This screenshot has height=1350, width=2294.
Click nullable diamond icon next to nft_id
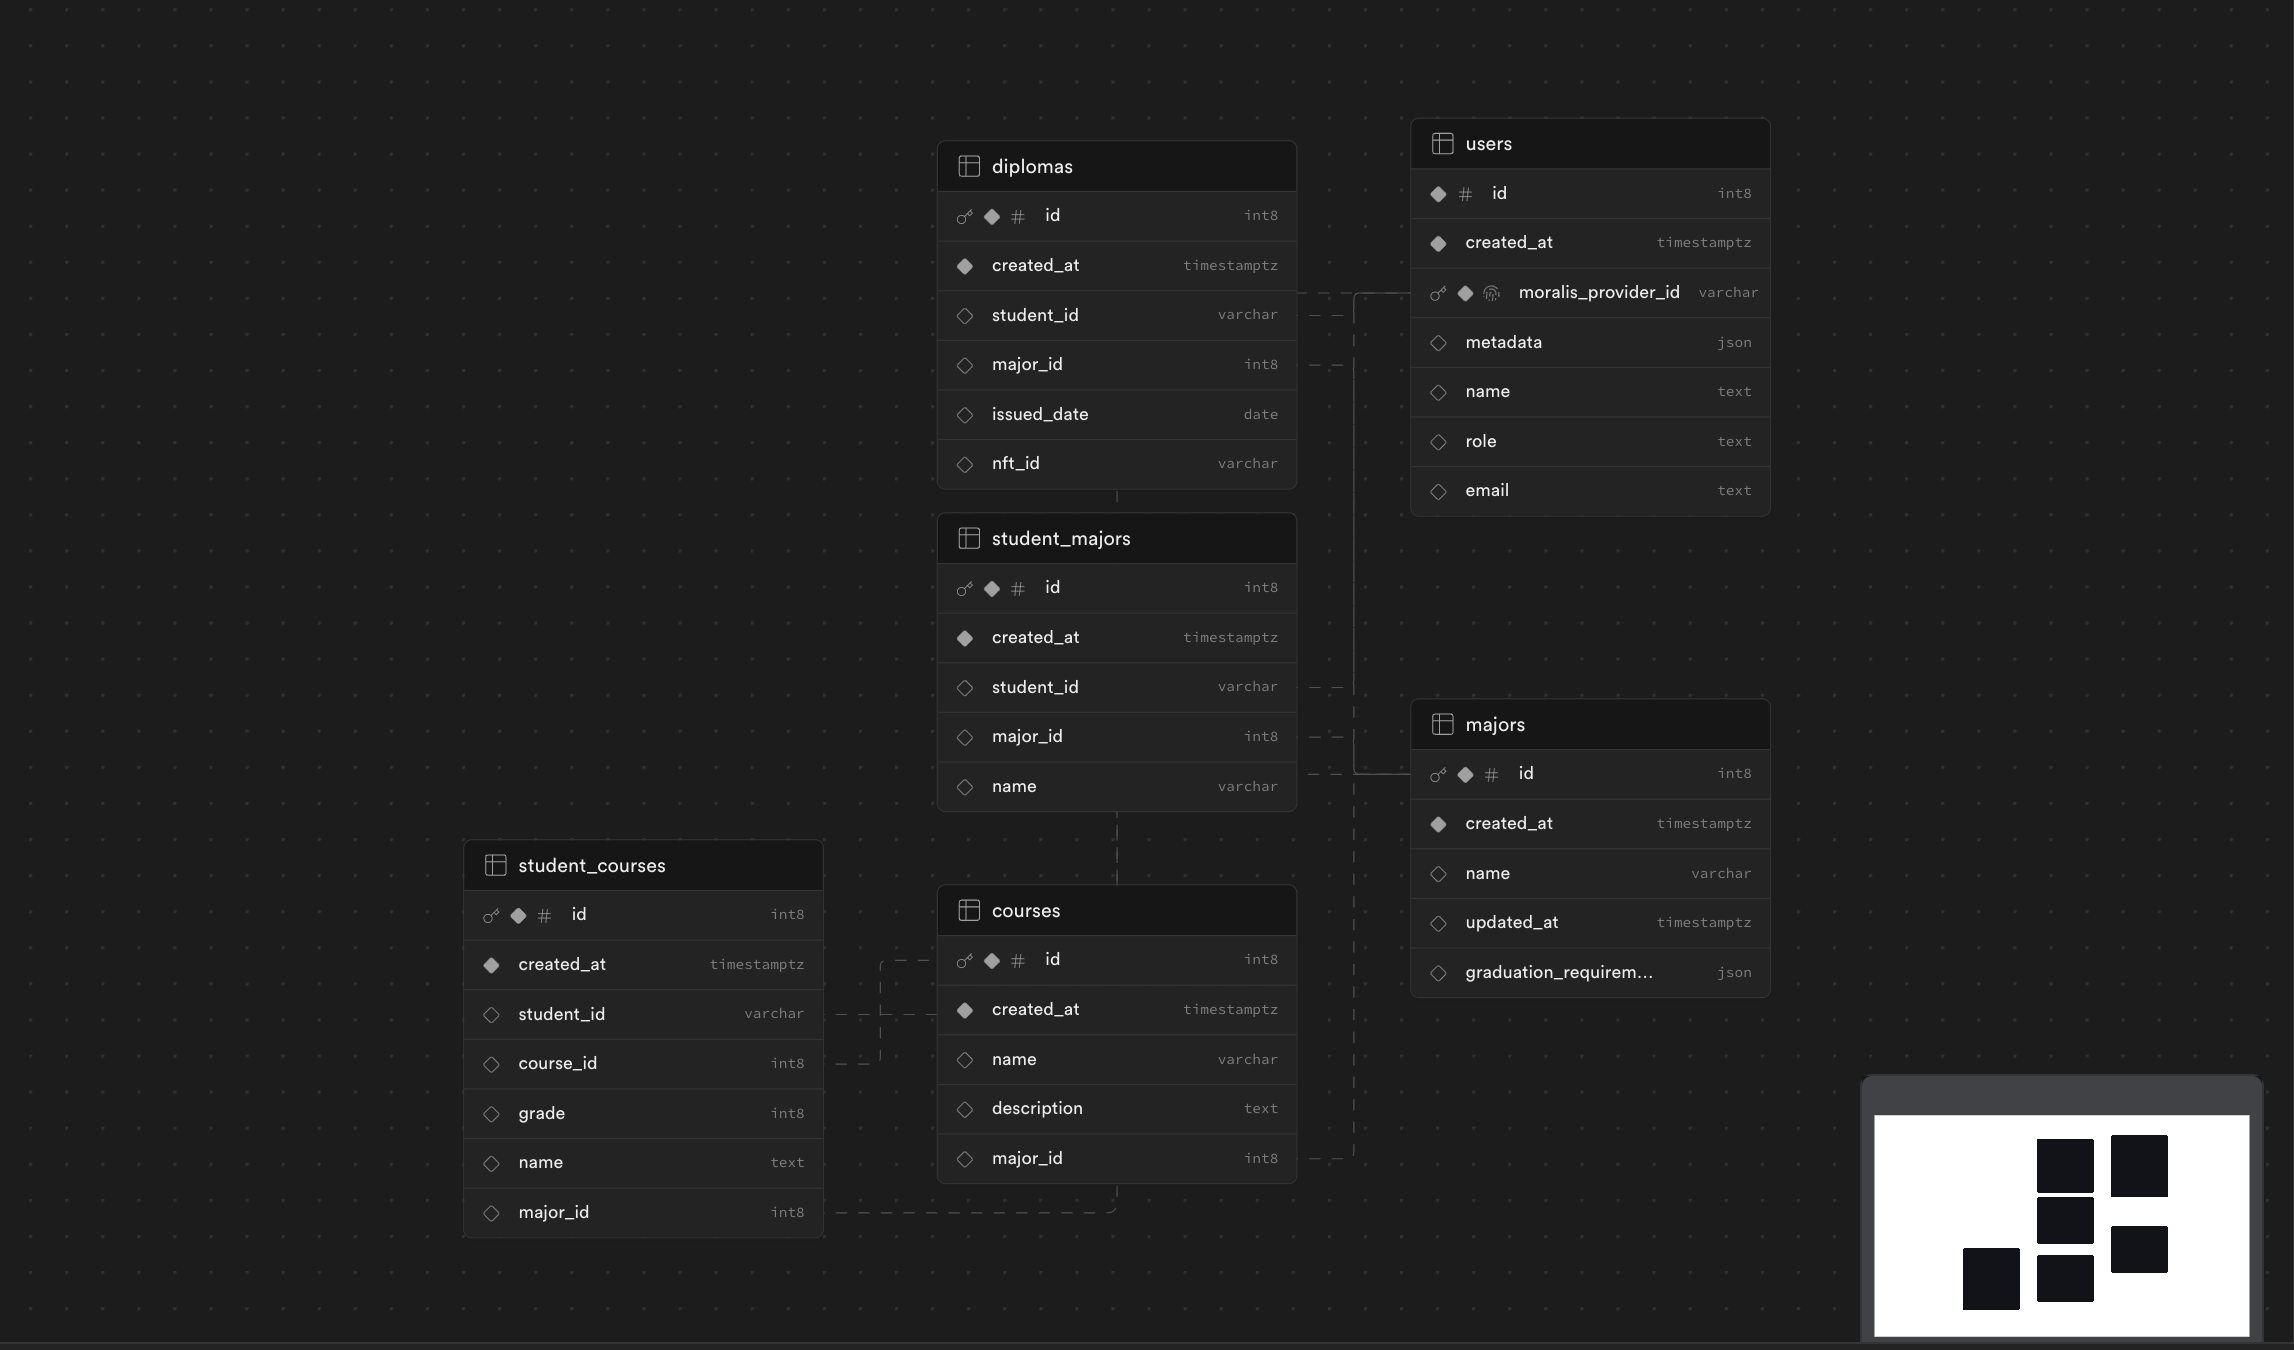tap(964, 464)
